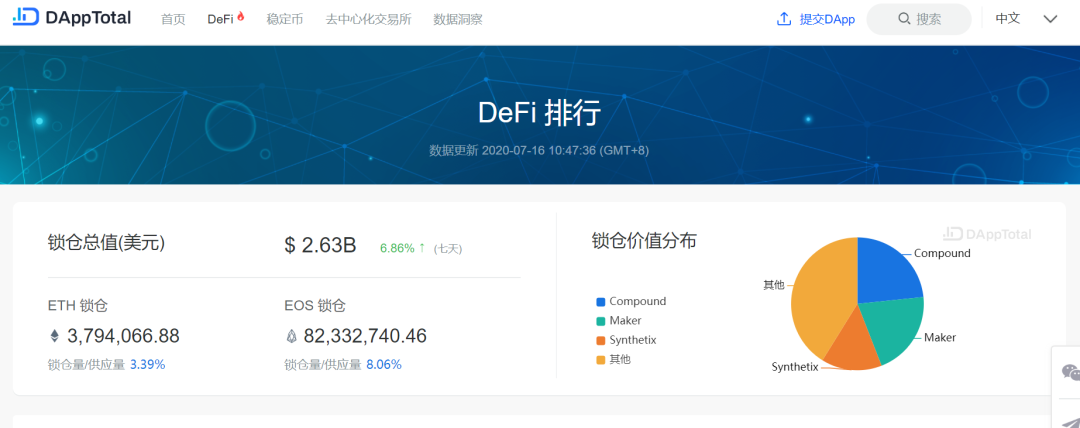Screen dimensions: 1080x428
Task: Click the EOS locked amount 82,332,740.46
Action: [x=365, y=336]
